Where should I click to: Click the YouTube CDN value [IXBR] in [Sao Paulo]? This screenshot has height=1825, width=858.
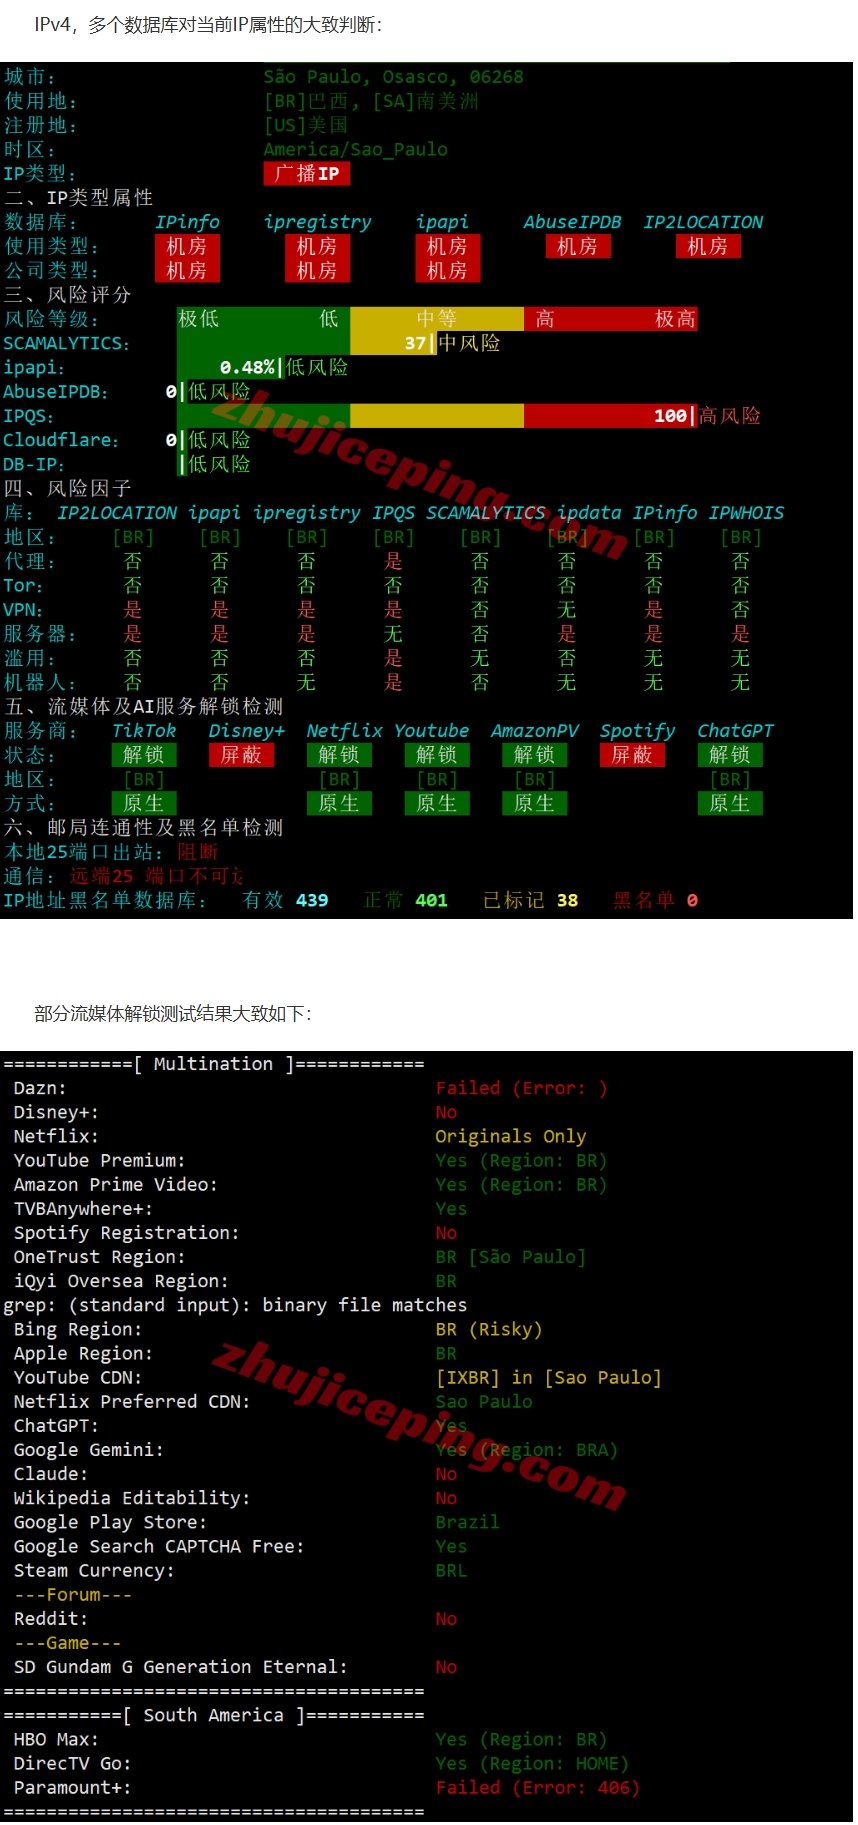(x=549, y=1378)
